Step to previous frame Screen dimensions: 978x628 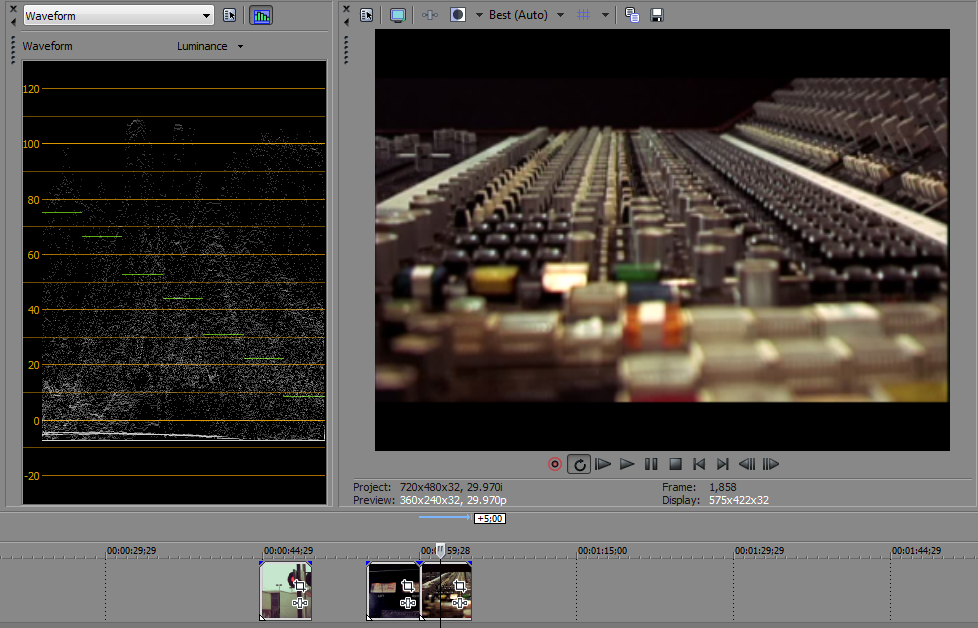[747, 464]
